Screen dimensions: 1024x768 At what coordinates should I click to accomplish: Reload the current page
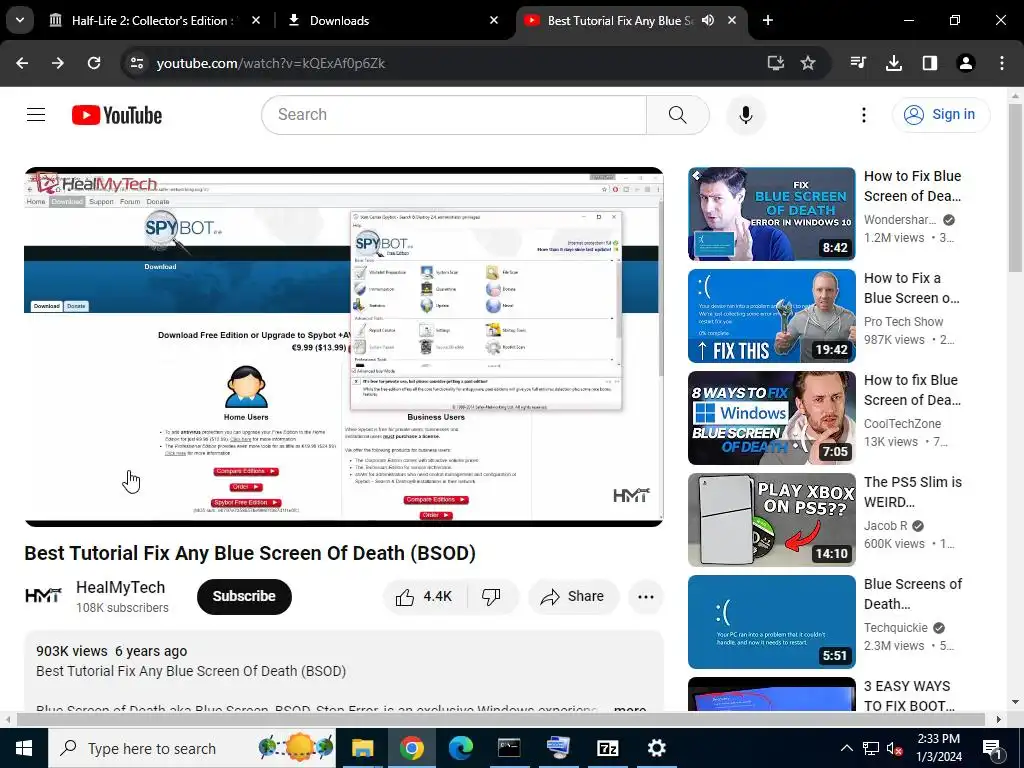coord(94,63)
